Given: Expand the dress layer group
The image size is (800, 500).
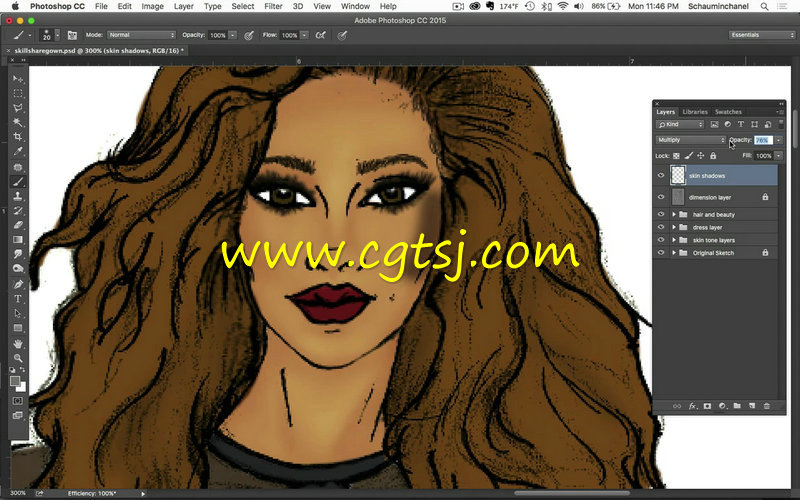Looking at the screenshot, I should (x=674, y=227).
